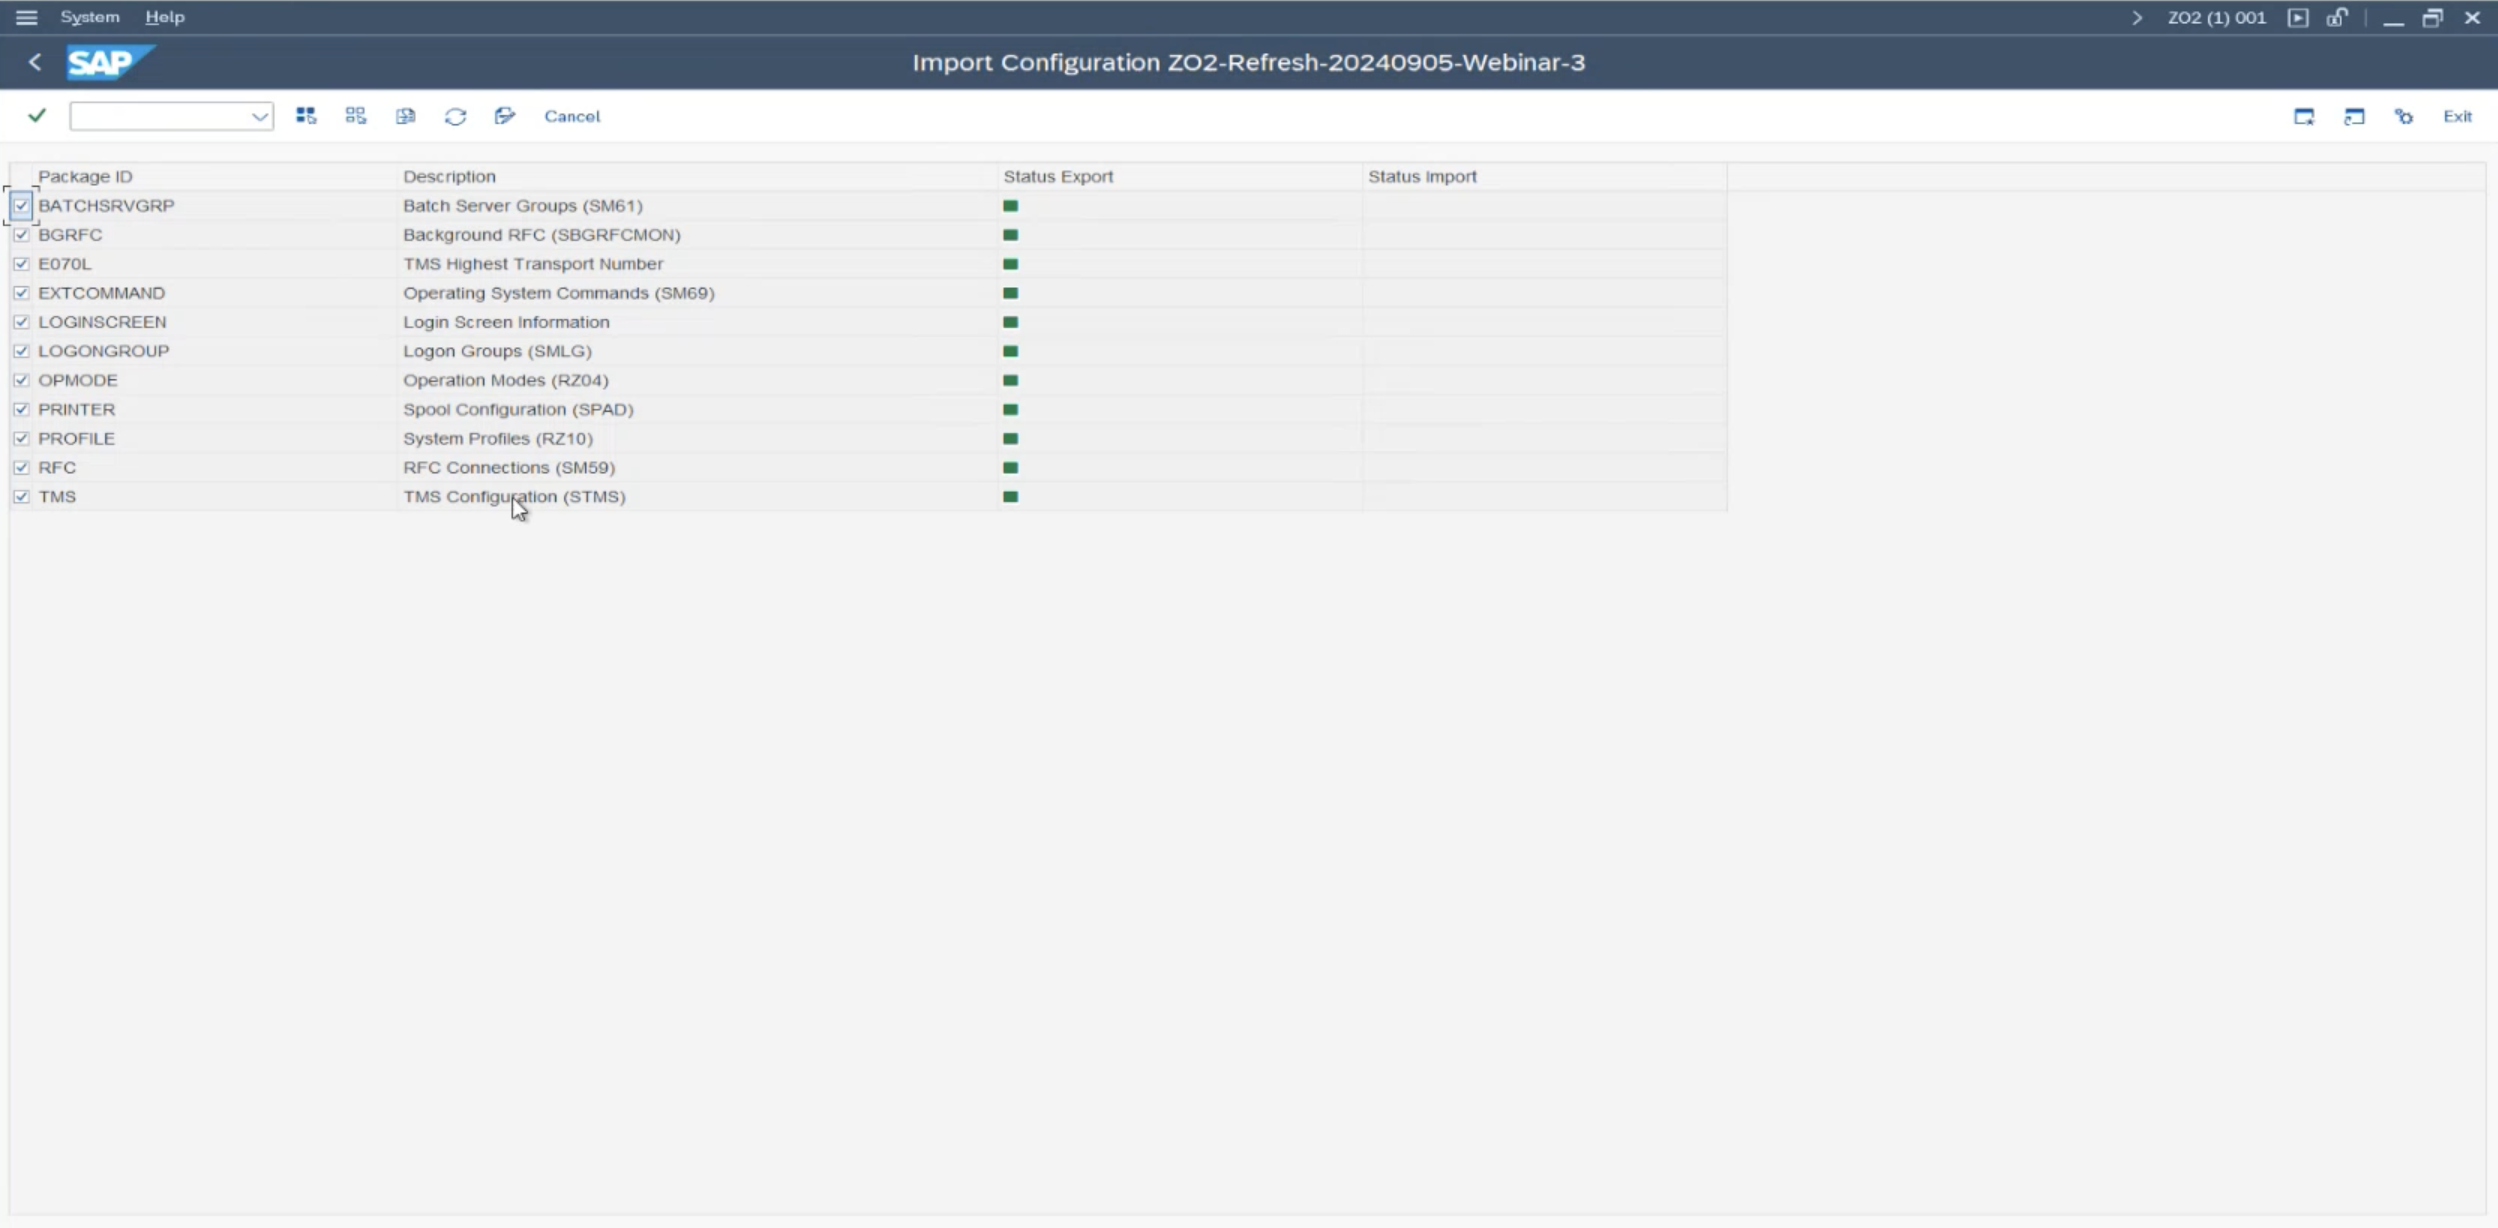Select the 'Background RFC (SBGRFCMON)' description
Image resolution: width=2498 pixels, height=1228 pixels.
pos(542,234)
